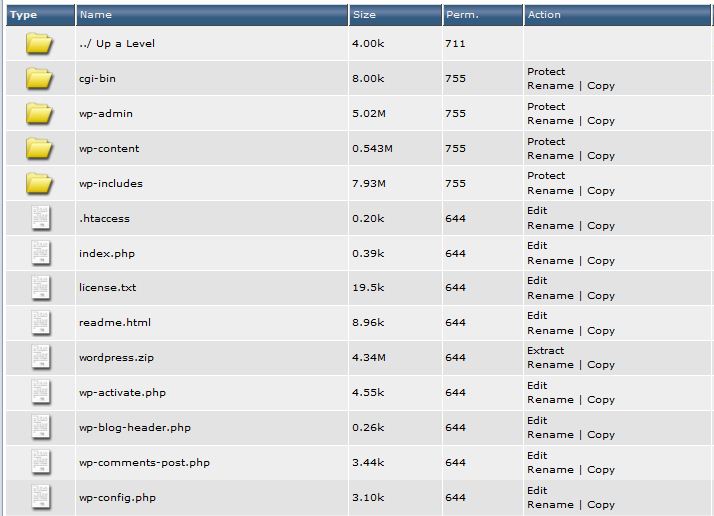Click the .htaccess file icon
Image resolution: width=714 pixels, height=516 pixels.
pos(40,218)
